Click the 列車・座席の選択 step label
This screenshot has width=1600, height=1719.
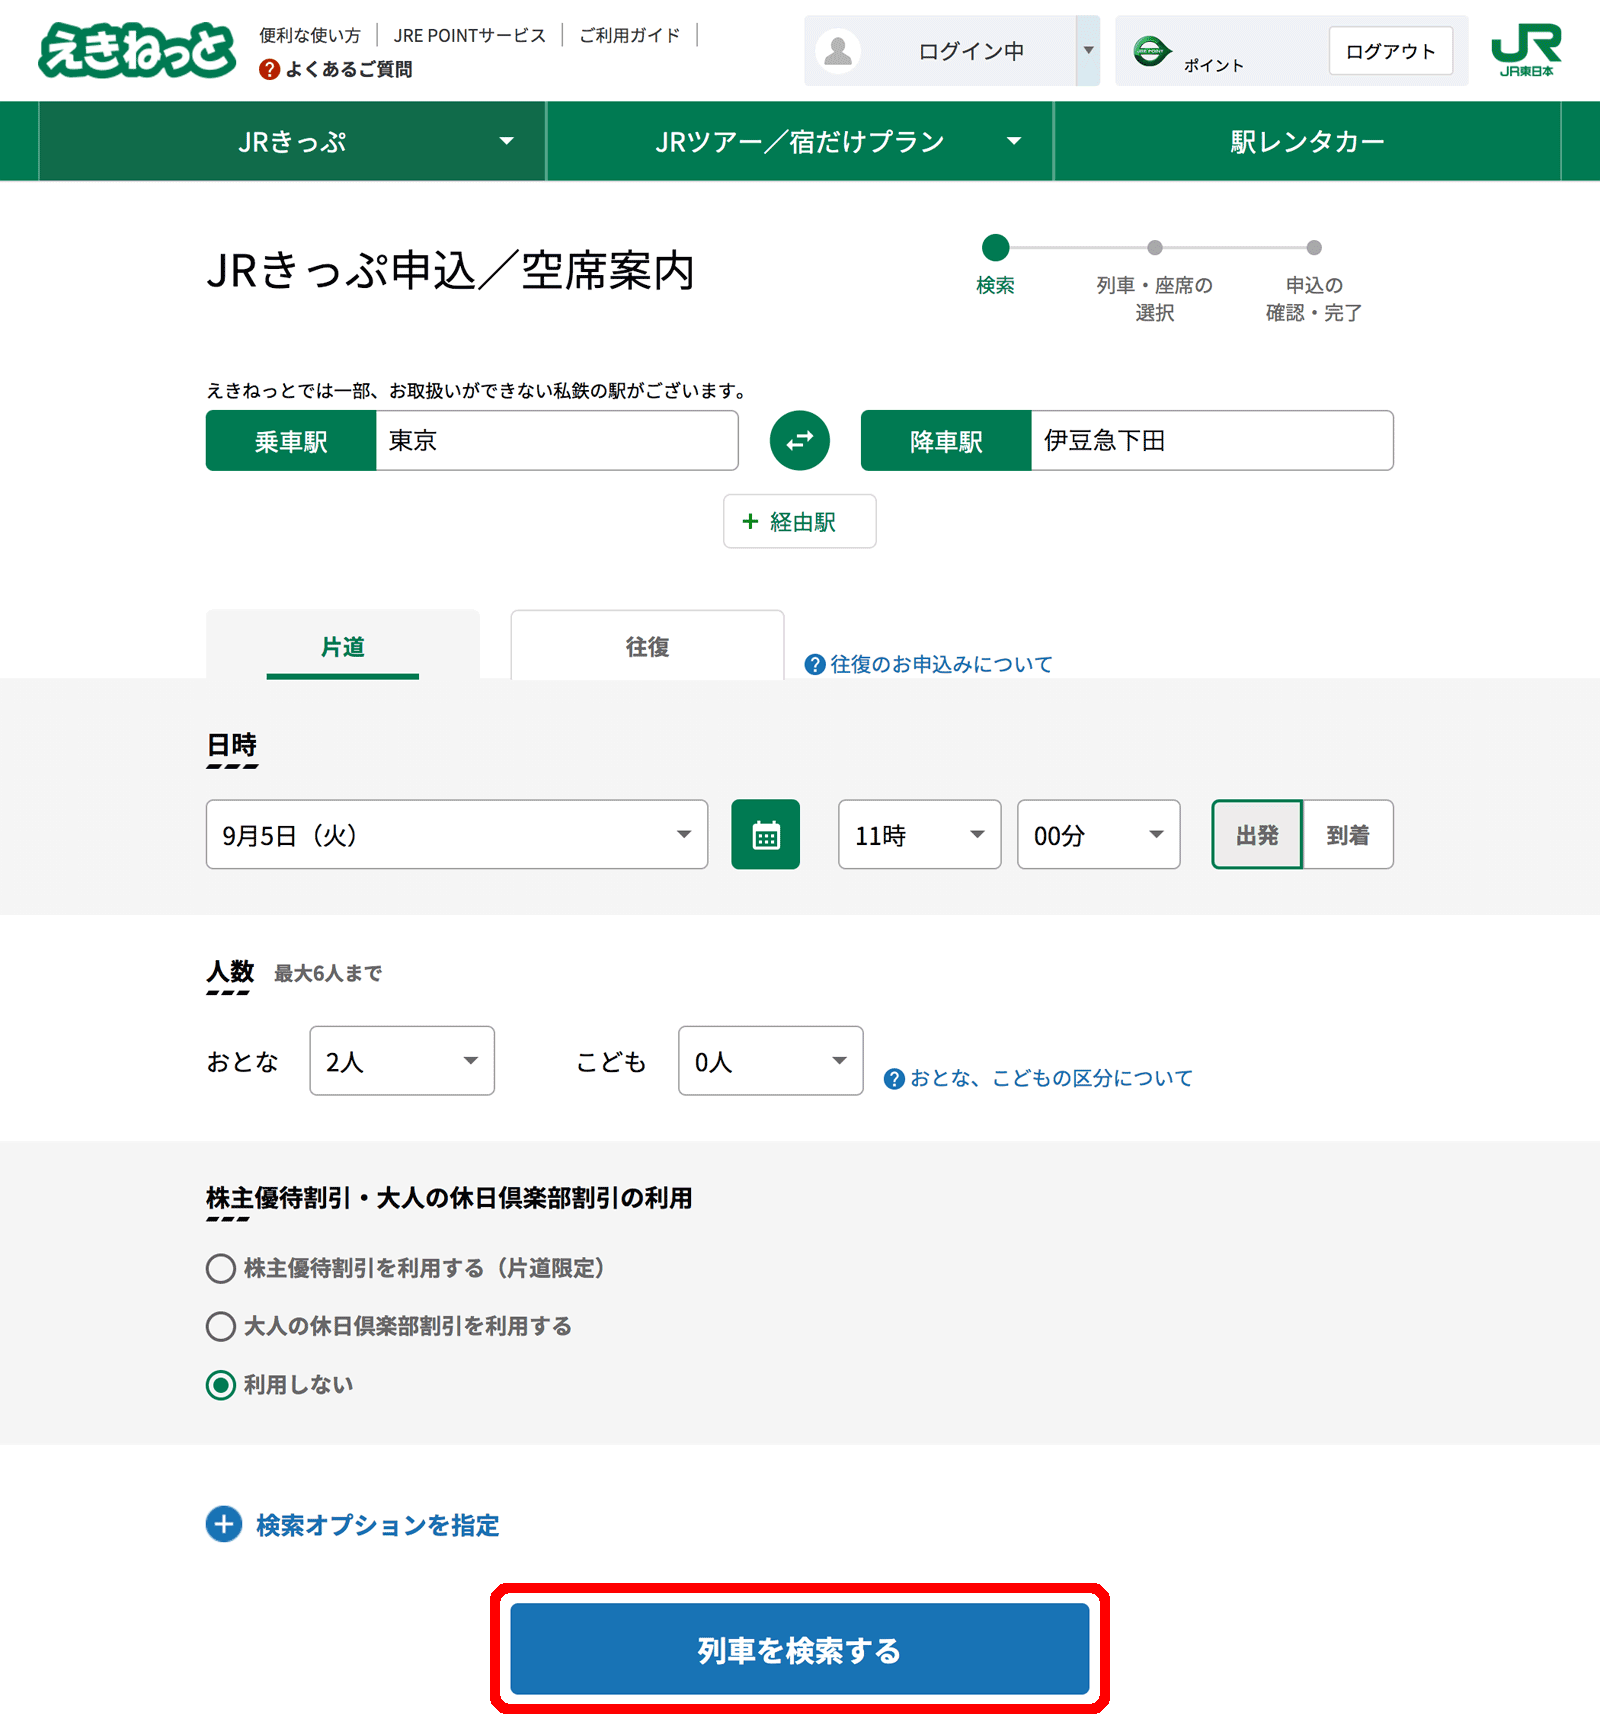pos(1155,299)
